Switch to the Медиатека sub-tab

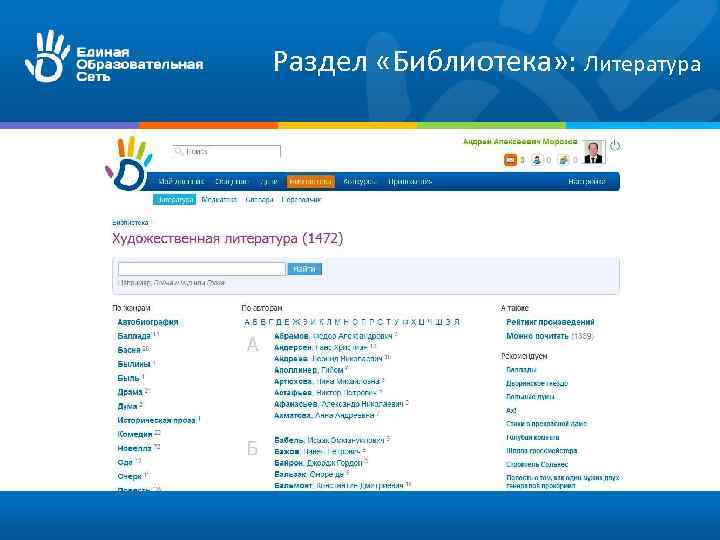click(219, 200)
